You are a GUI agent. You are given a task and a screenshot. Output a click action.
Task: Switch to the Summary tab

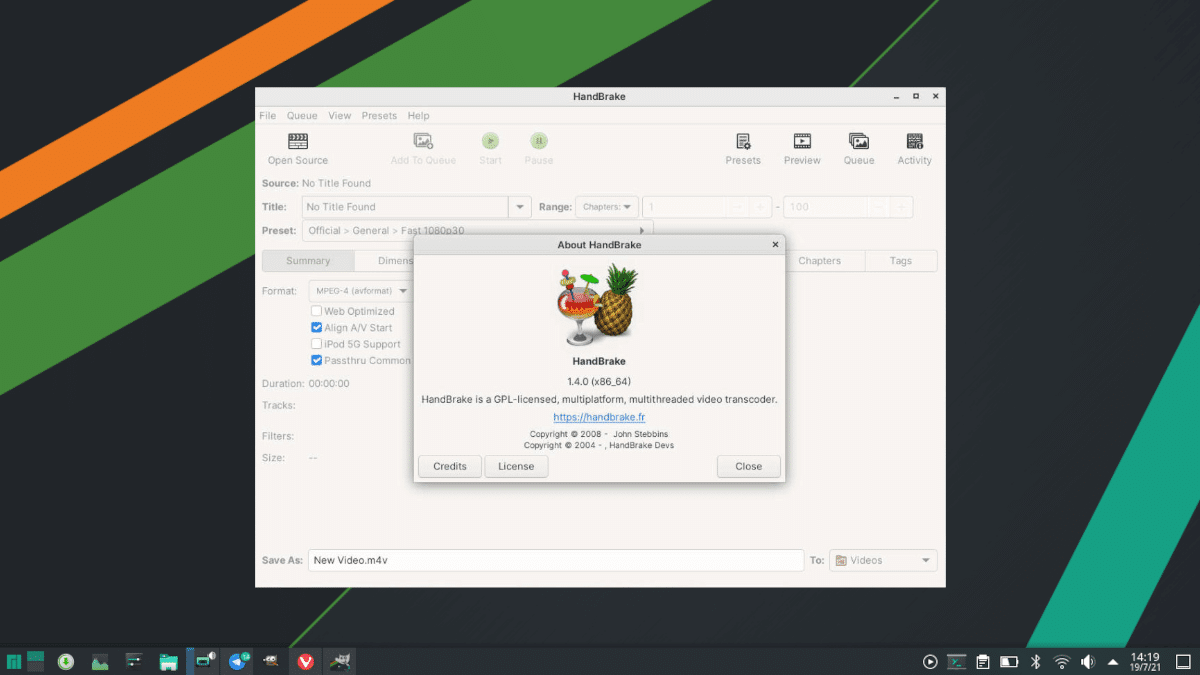pos(308,261)
